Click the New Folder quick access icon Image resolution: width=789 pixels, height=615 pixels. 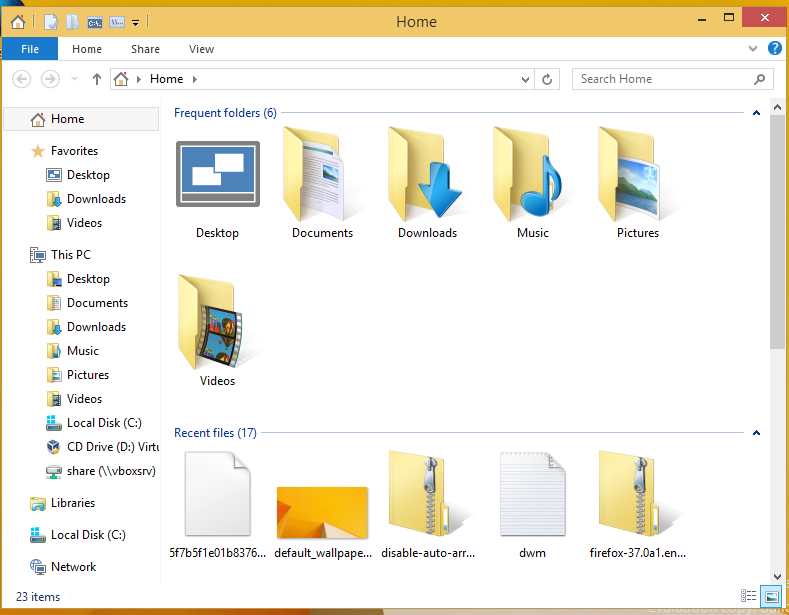click(72, 22)
